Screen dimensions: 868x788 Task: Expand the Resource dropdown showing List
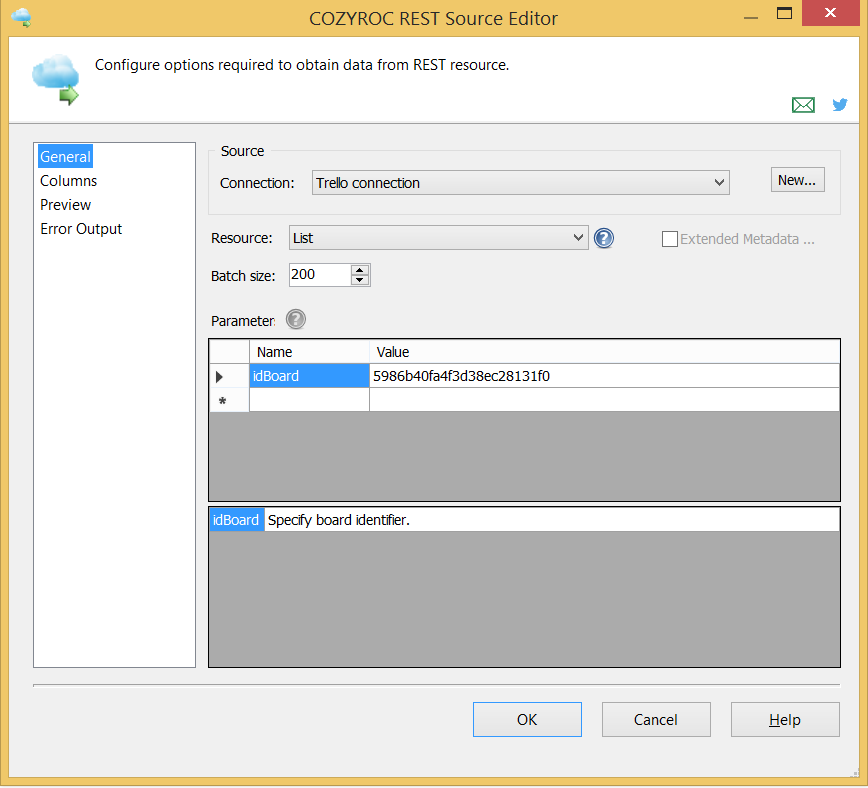click(438, 238)
